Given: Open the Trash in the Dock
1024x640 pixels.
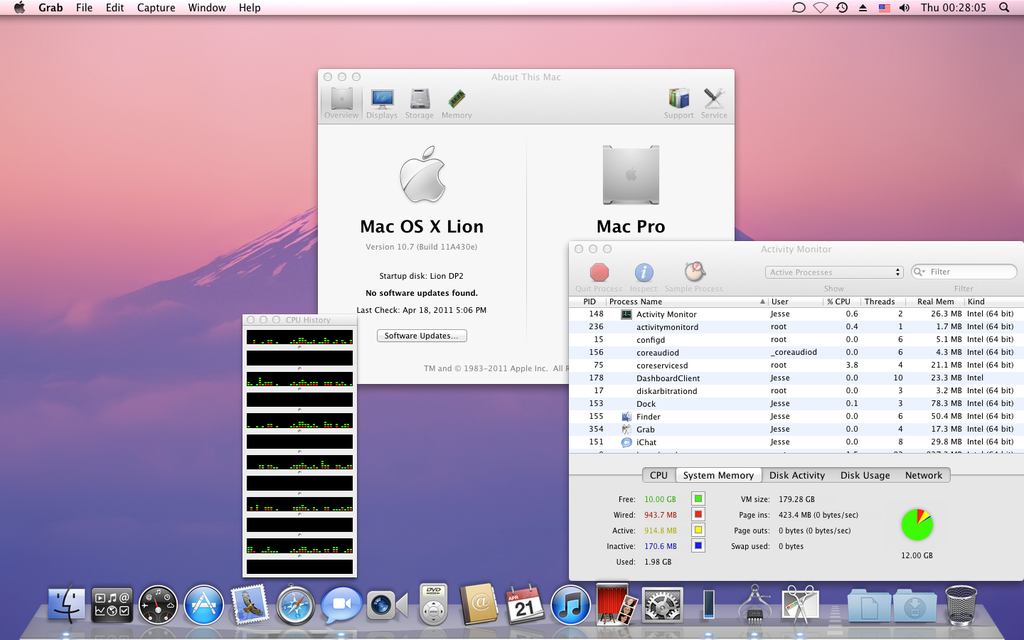Looking at the screenshot, I should [x=961, y=605].
